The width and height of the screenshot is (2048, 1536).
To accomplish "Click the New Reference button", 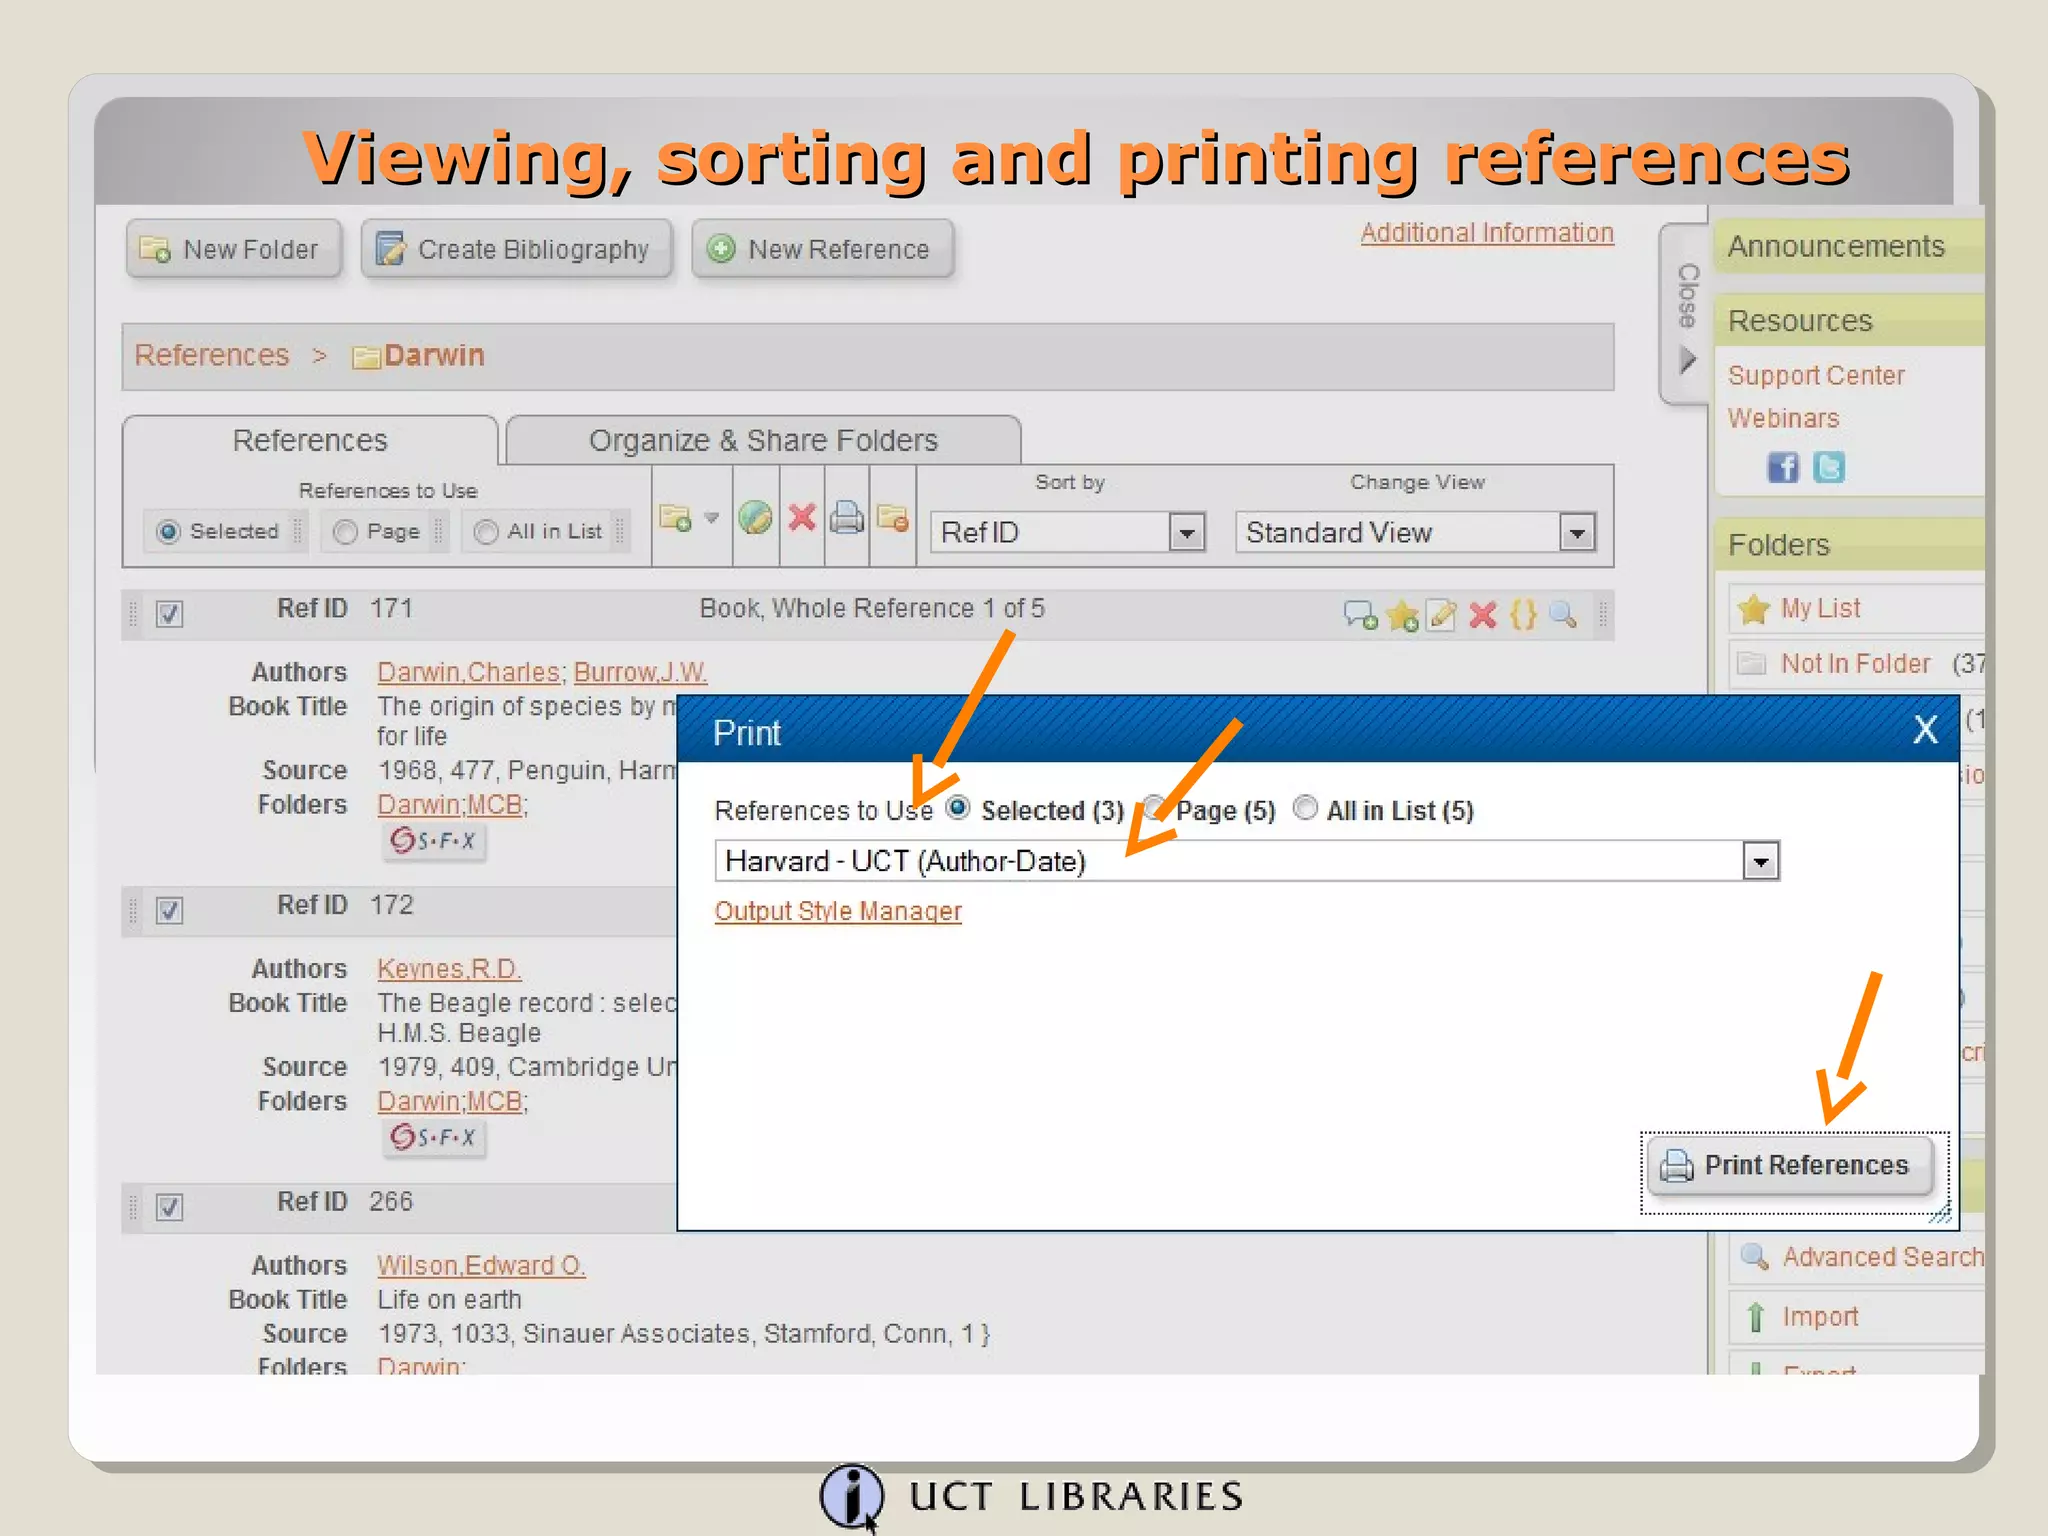I will pyautogui.click(x=822, y=249).
